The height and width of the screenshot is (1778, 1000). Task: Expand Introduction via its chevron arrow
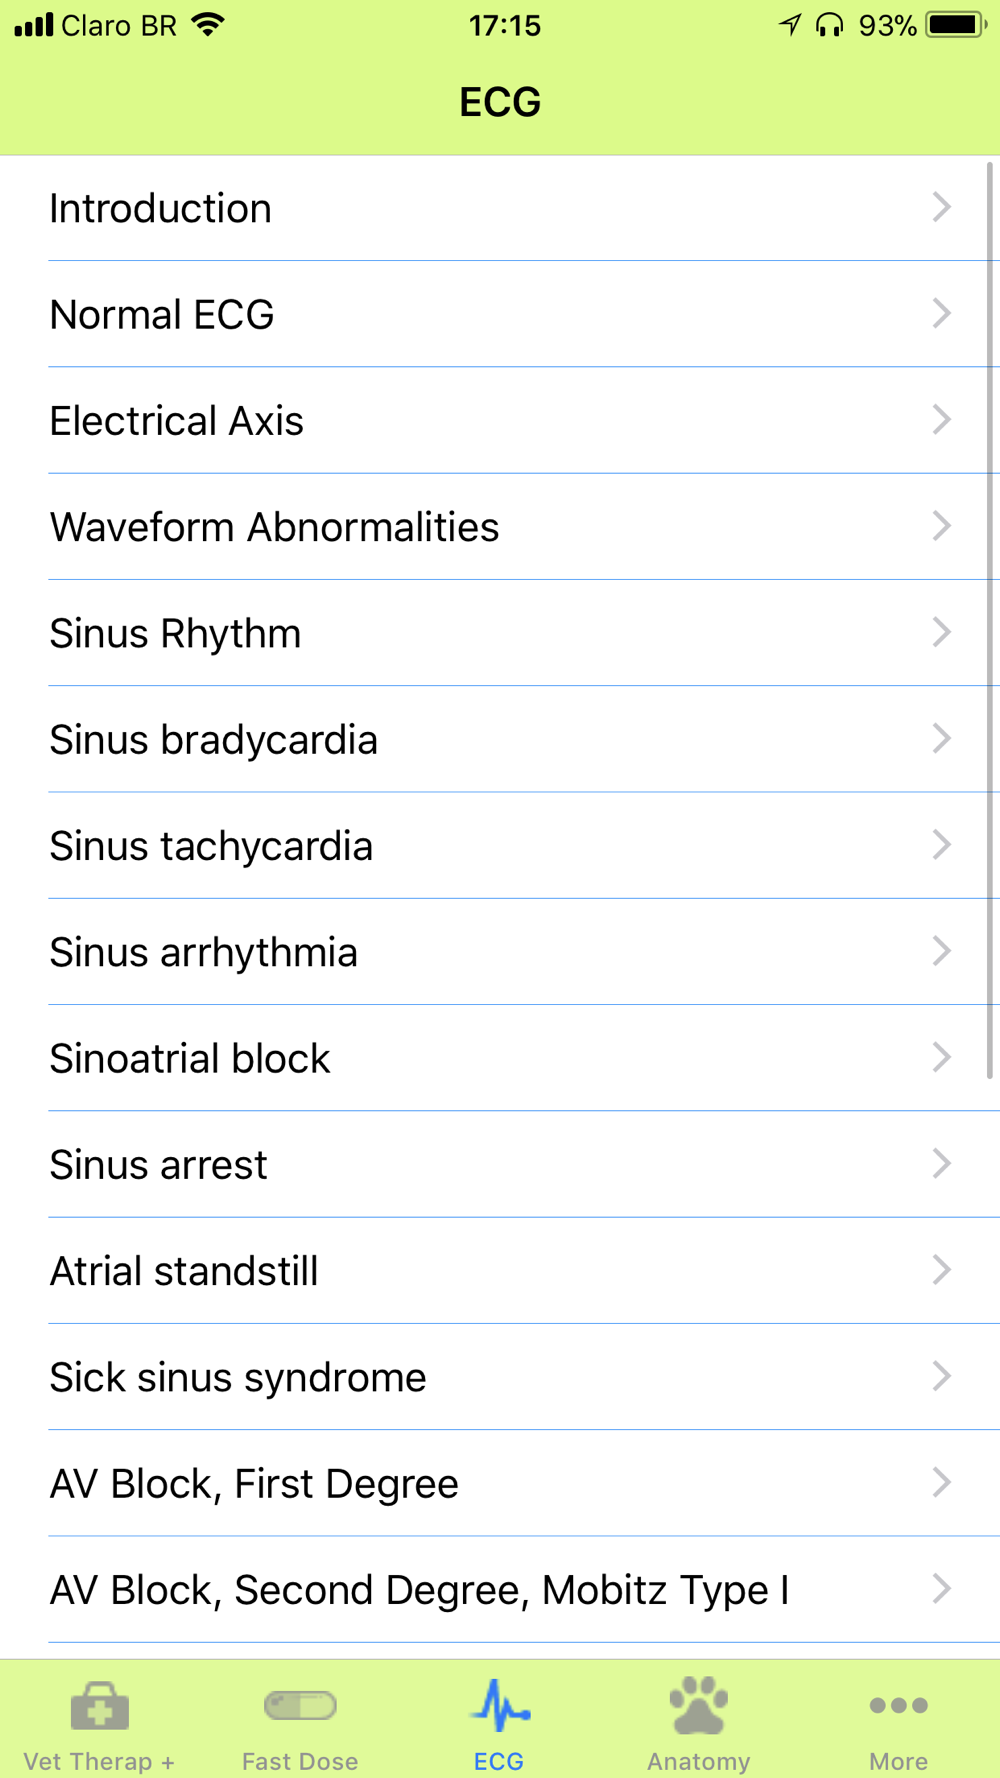point(941,207)
